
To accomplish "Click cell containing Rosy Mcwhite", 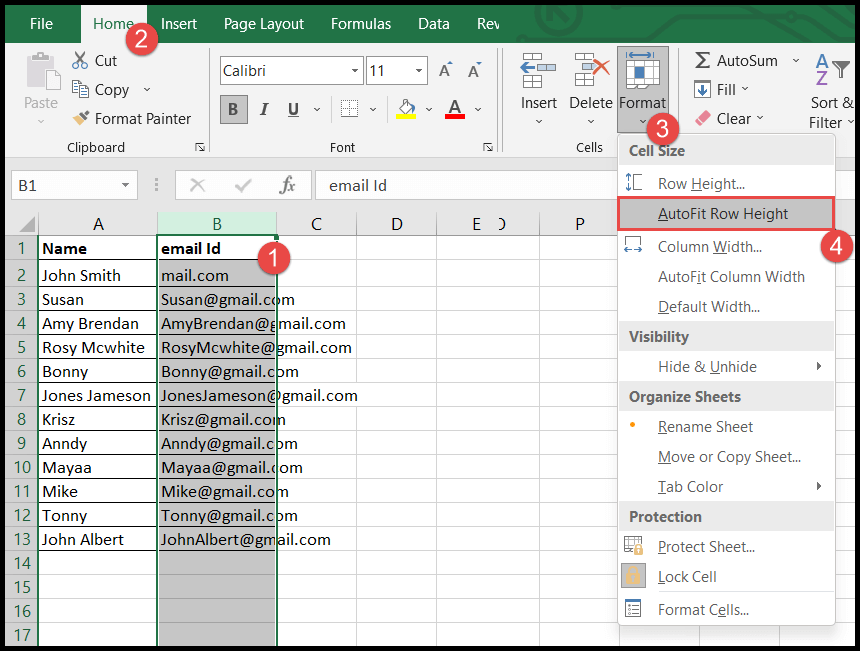I will click(x=98, y=347).
